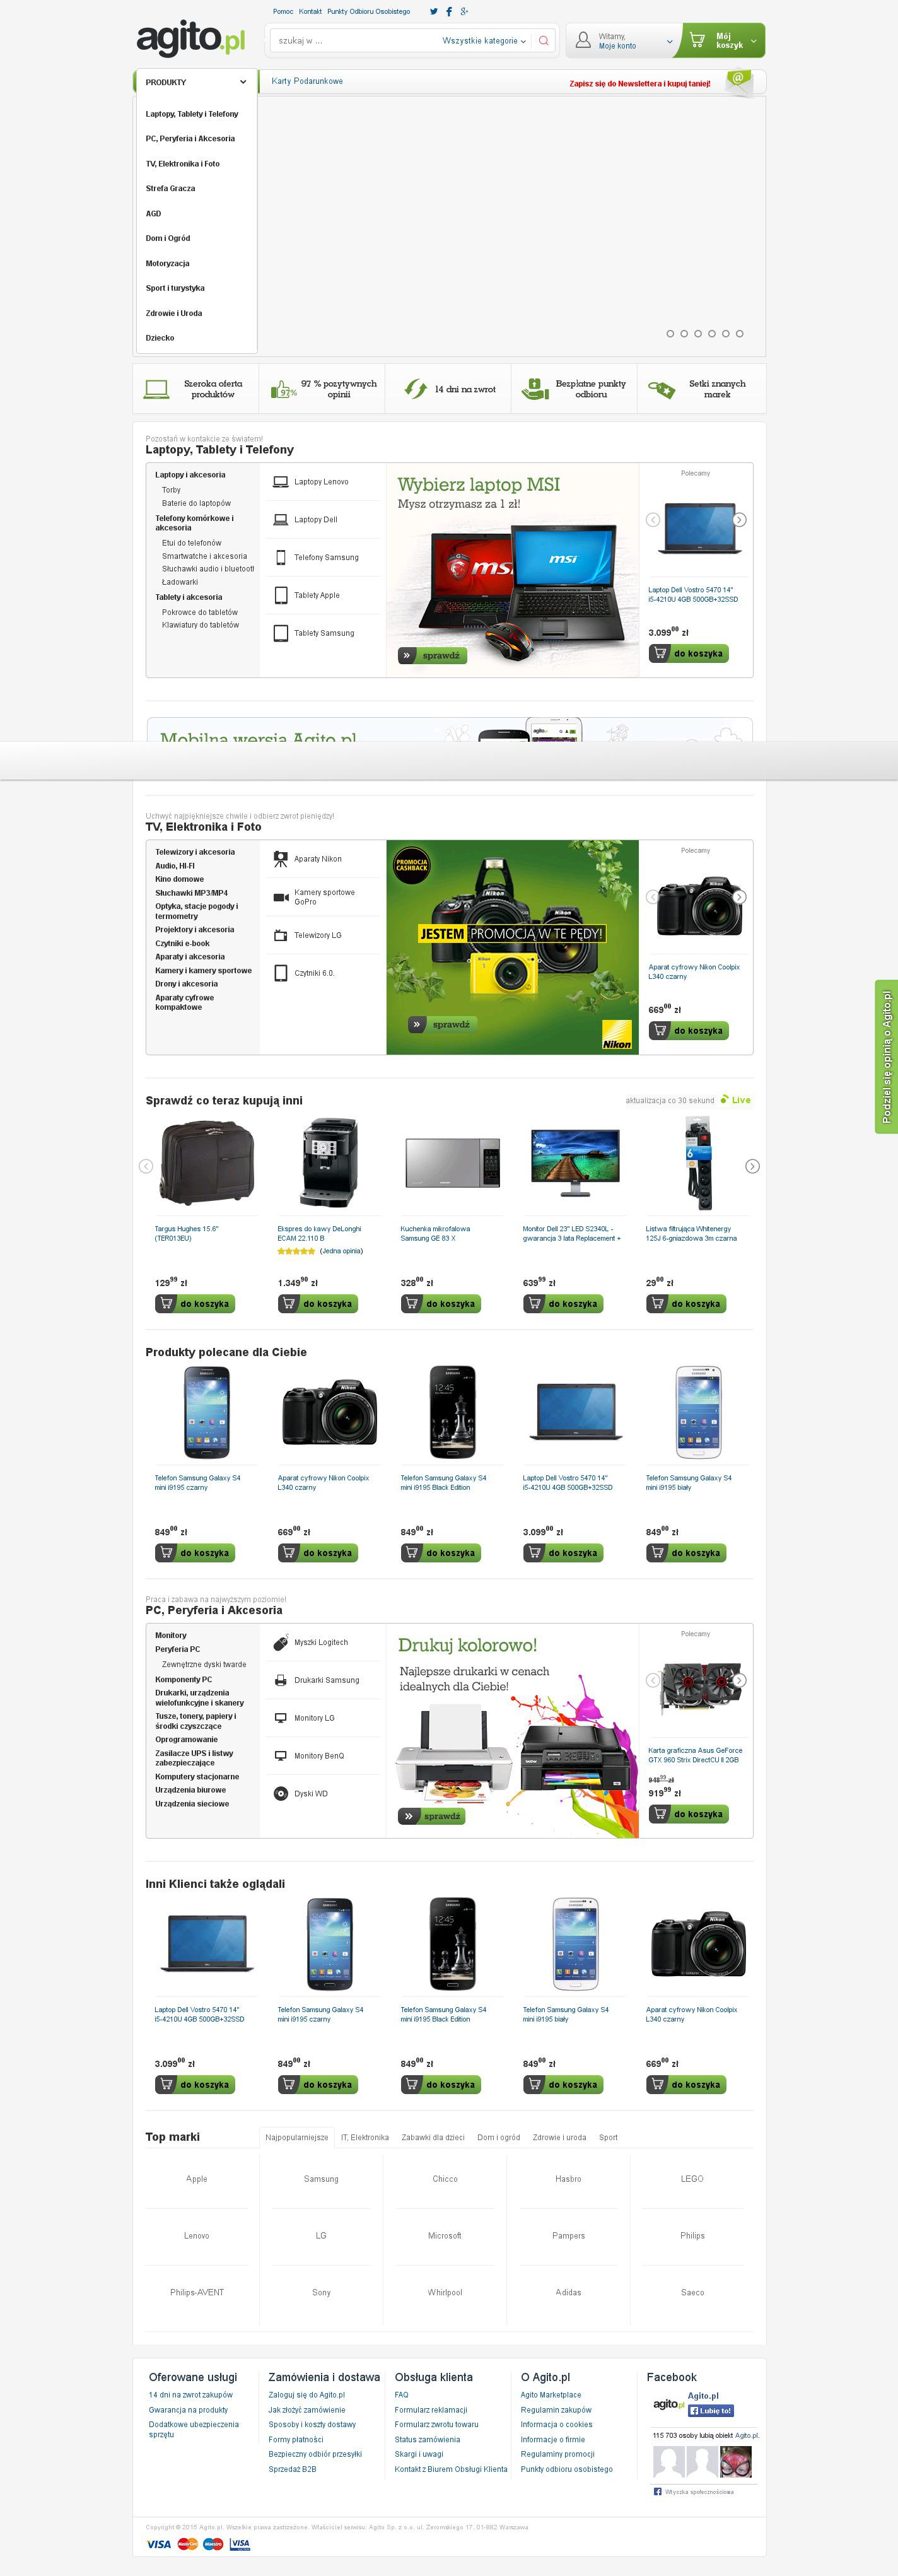The width and height of the screenshot is (898, 2576).
Task: Click the search magnifier icon
Action: (x=543, y=41)
